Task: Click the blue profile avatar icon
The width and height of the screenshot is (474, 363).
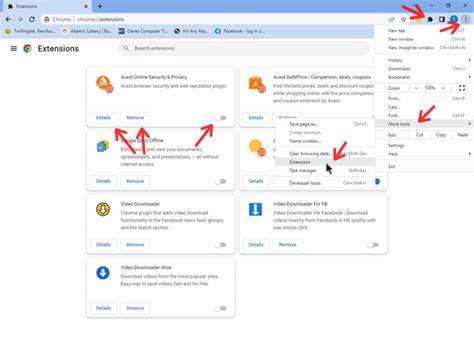Action: (x=454, y=19)
